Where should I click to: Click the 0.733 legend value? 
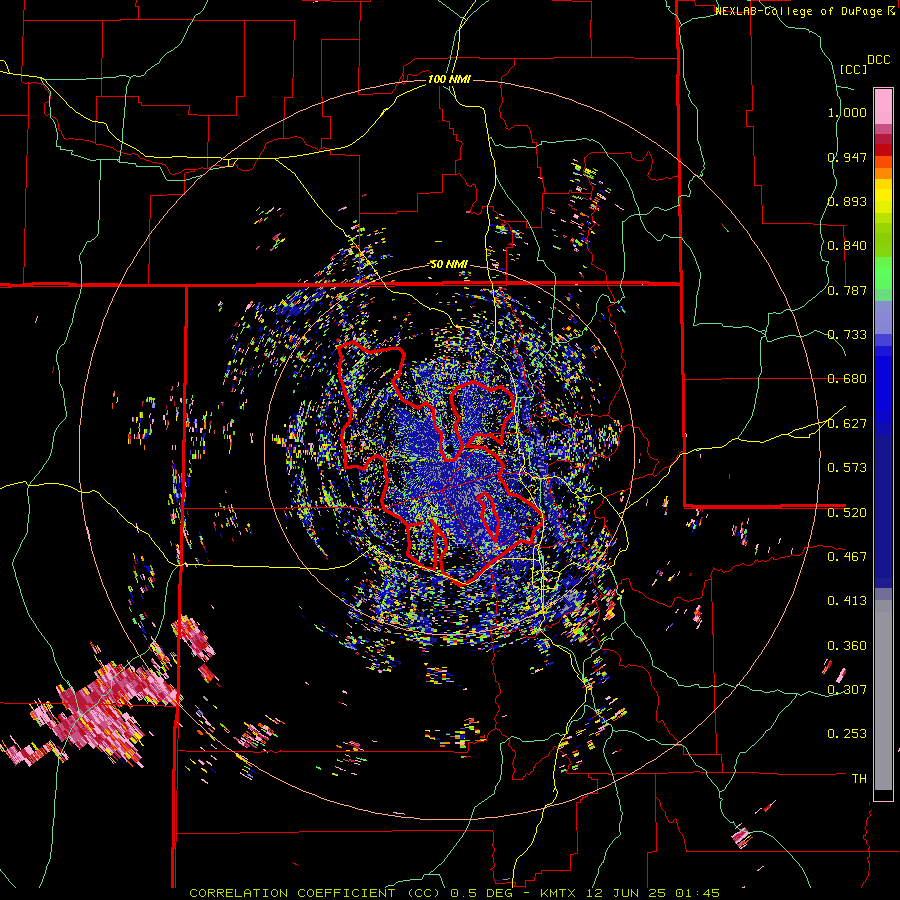847,335
